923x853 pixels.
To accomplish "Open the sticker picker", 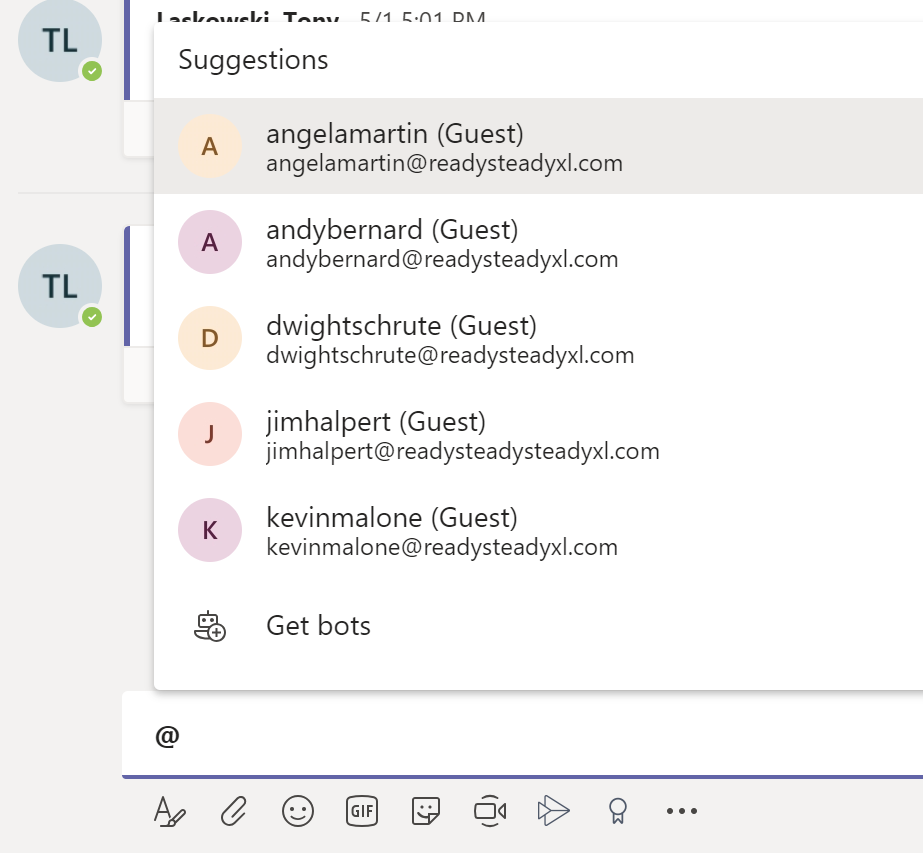I will pyautogui.click(x=425, y=811).
